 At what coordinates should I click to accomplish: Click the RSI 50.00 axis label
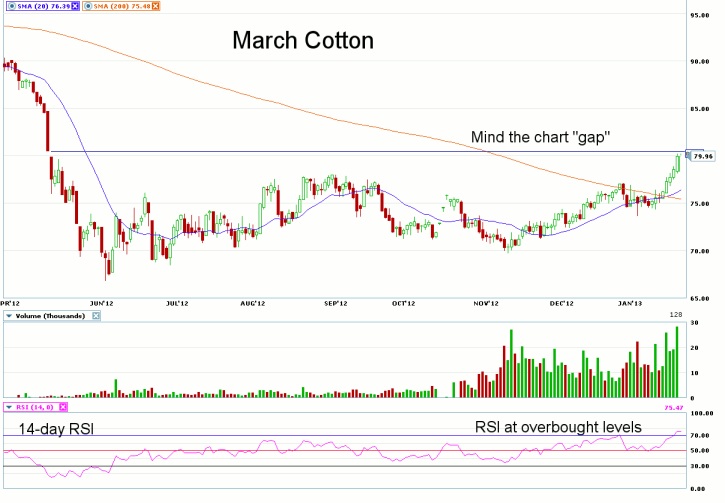700,450
